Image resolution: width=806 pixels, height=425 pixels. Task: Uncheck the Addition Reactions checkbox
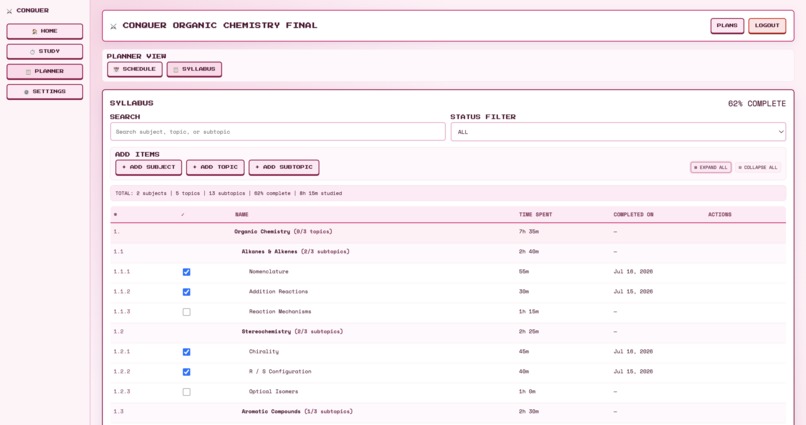point(187,292)
